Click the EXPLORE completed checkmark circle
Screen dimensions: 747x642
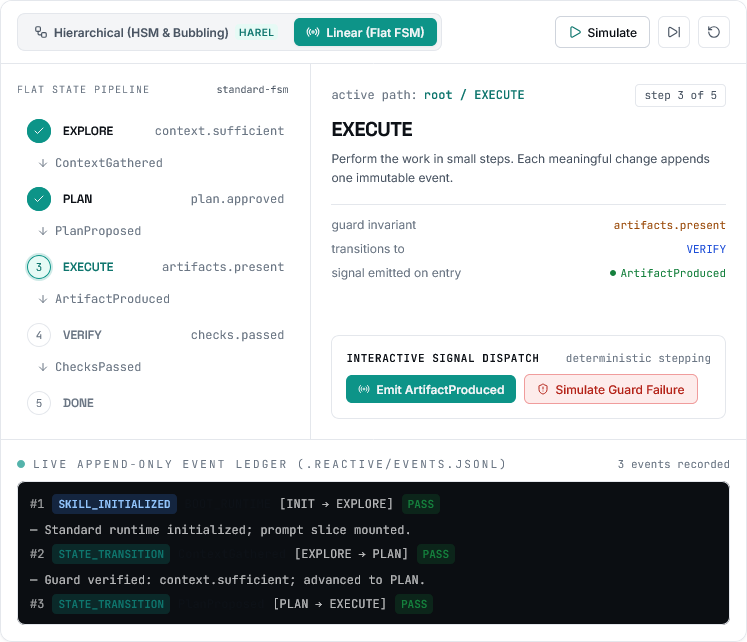click(39, 131)
